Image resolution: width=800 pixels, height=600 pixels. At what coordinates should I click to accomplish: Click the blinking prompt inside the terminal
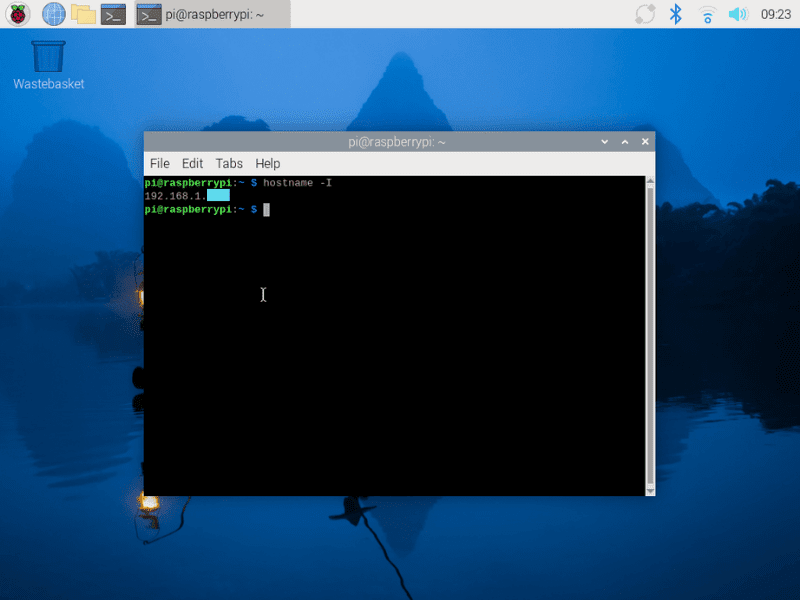click(266, 210)
